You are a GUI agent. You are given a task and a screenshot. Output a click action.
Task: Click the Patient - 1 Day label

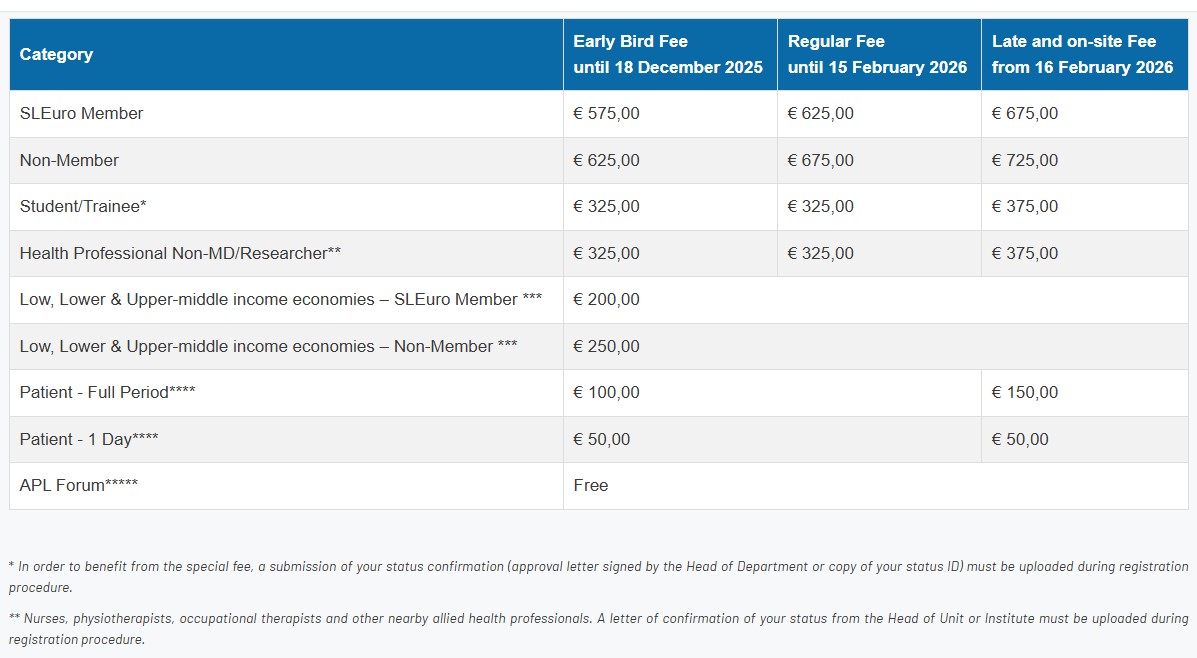coord(89,440)
